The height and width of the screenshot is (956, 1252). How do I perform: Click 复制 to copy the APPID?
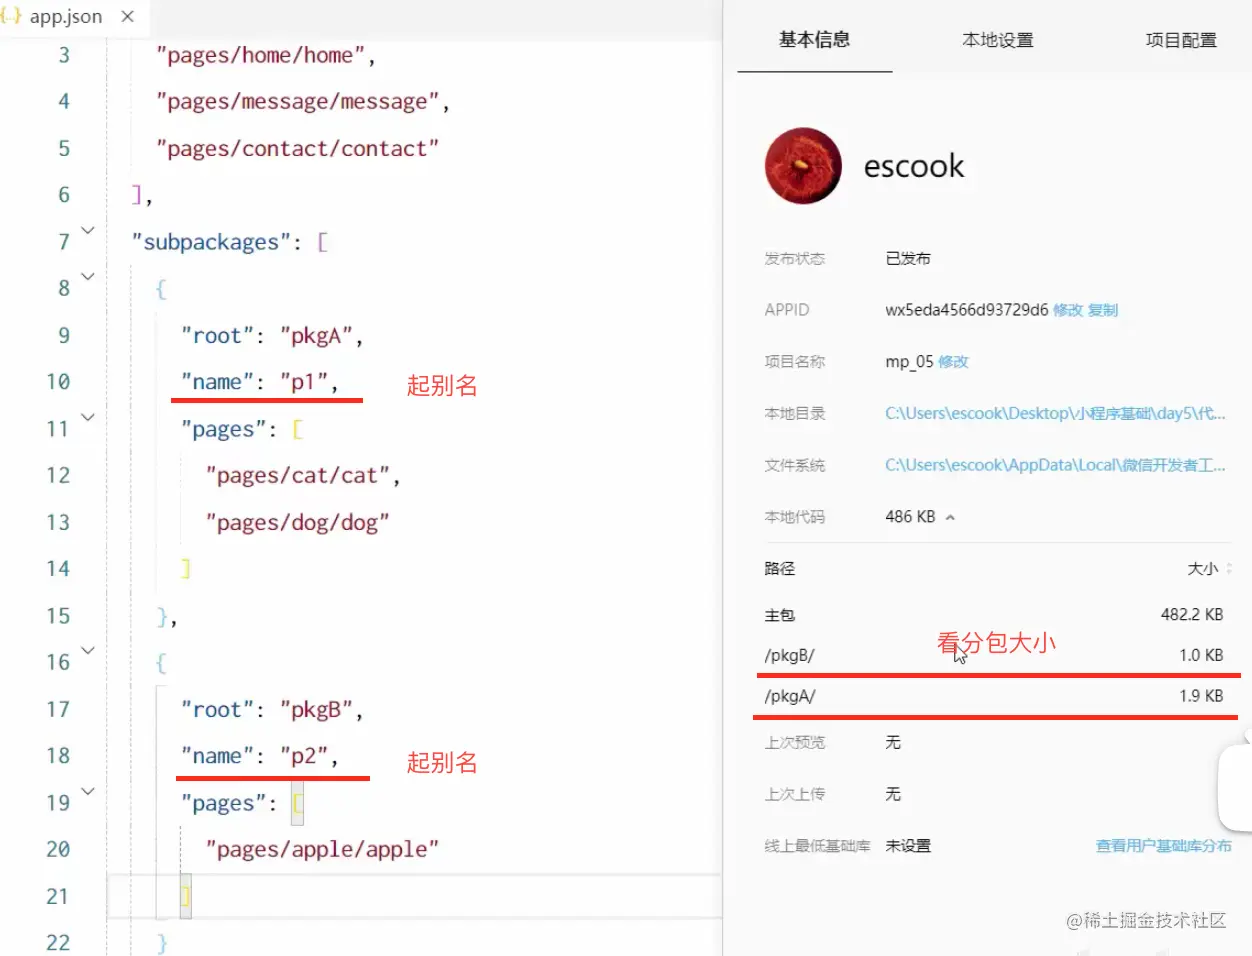coord(1103,310)
